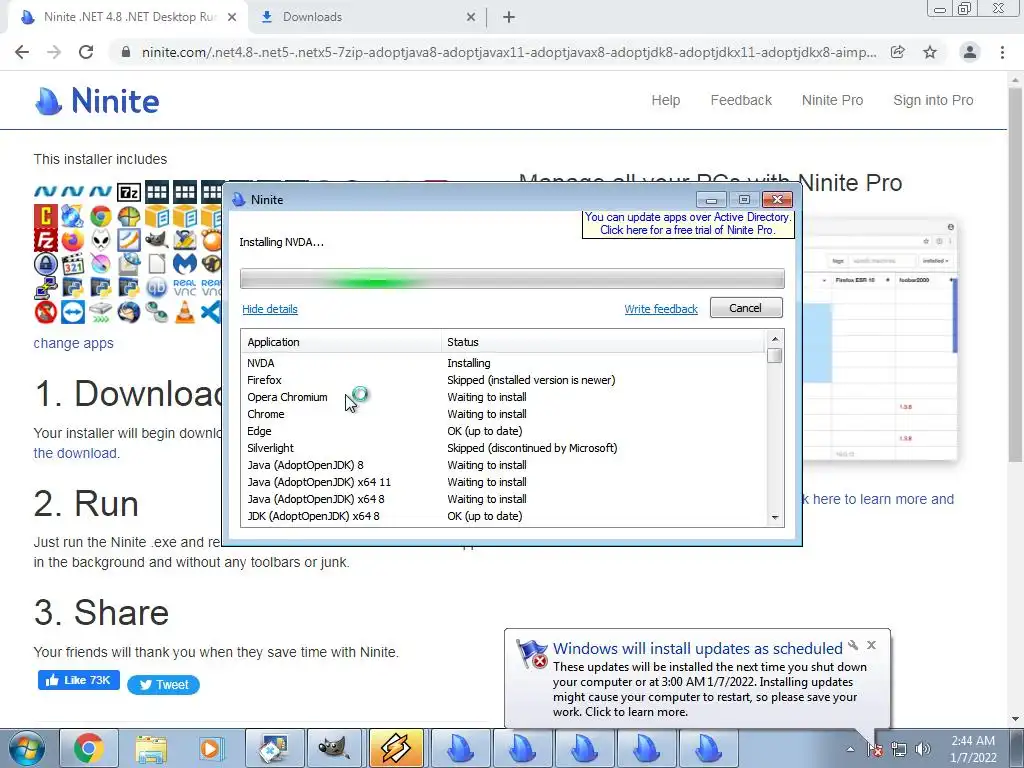Go back in Chrome
Image resolution: width=1024 pixels, height=768 pixels.
[x=22, y=52]
